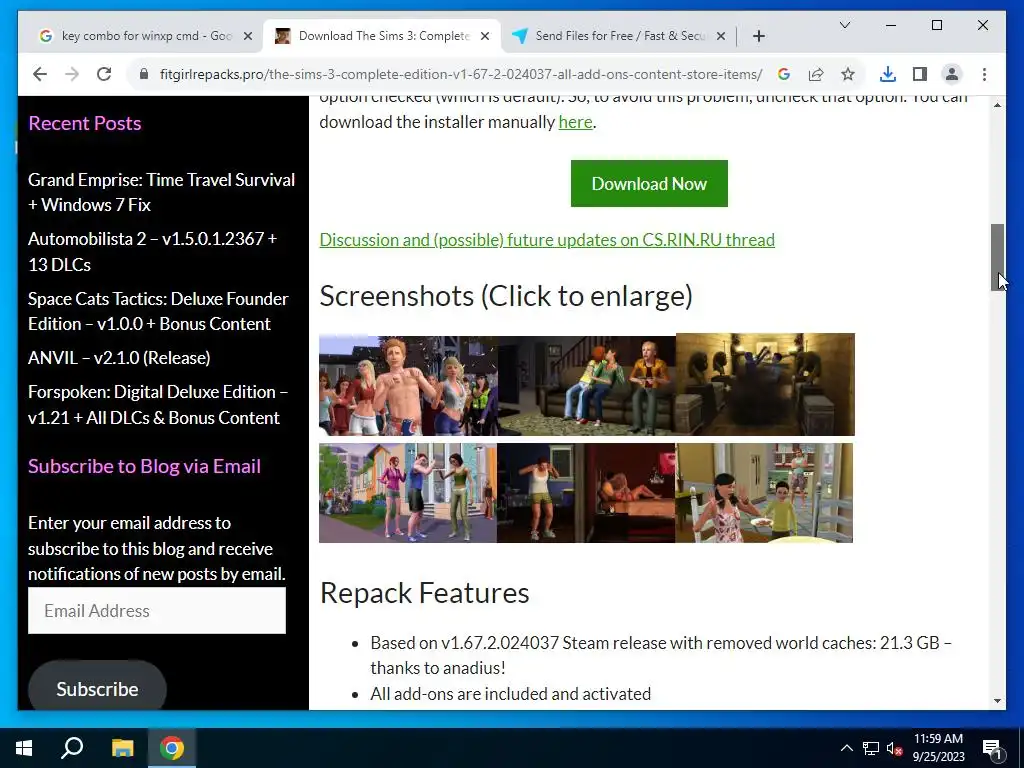The image size is (1024, 768).
Task: Click the Subscribe button
Action: (97, 686)
